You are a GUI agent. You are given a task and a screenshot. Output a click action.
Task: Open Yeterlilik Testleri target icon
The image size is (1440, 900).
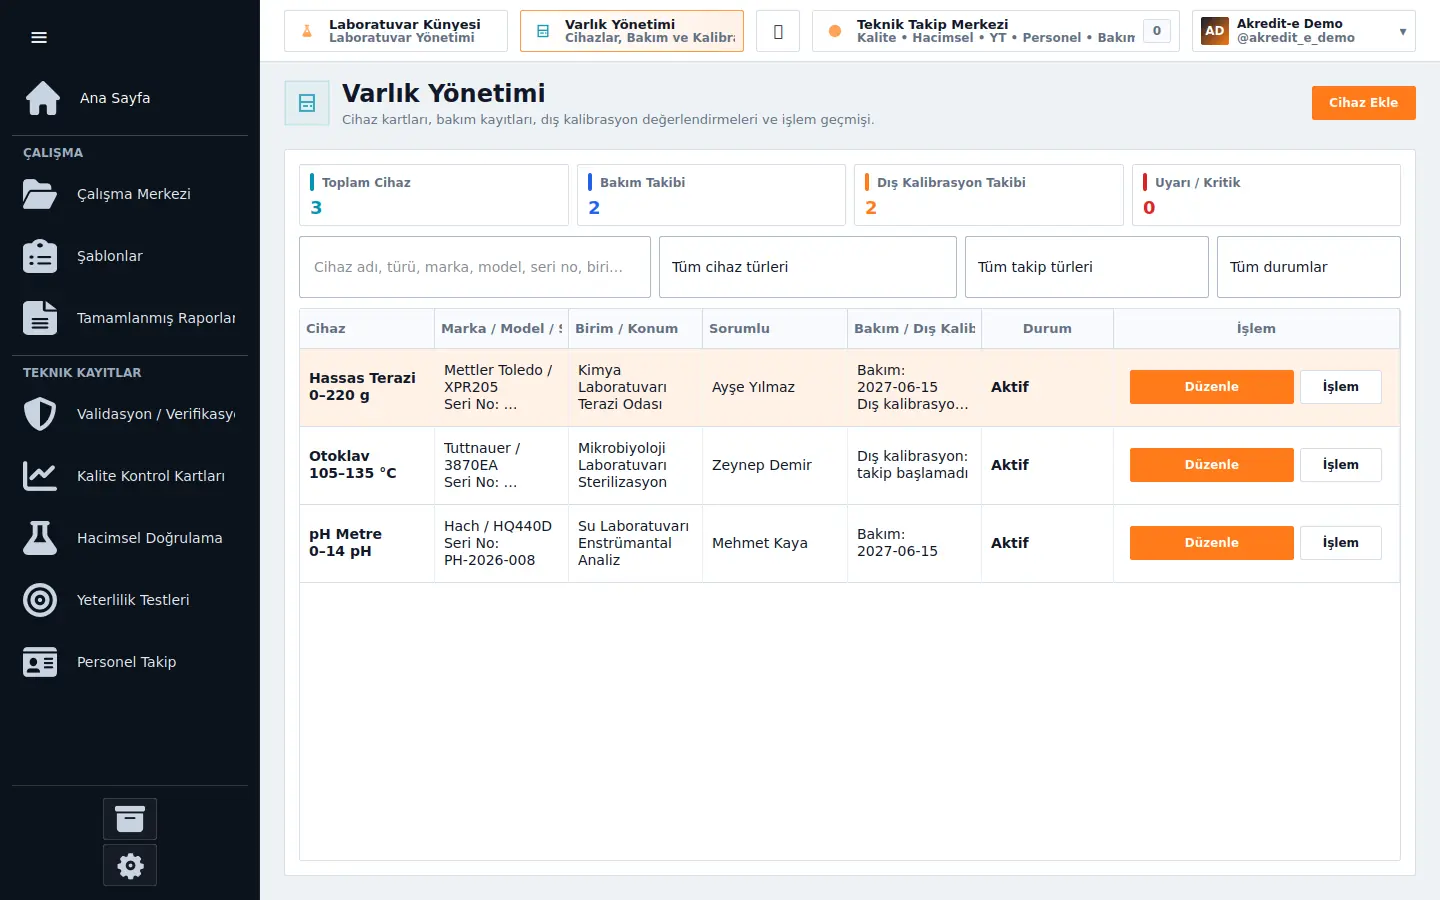tap(40, 600)
